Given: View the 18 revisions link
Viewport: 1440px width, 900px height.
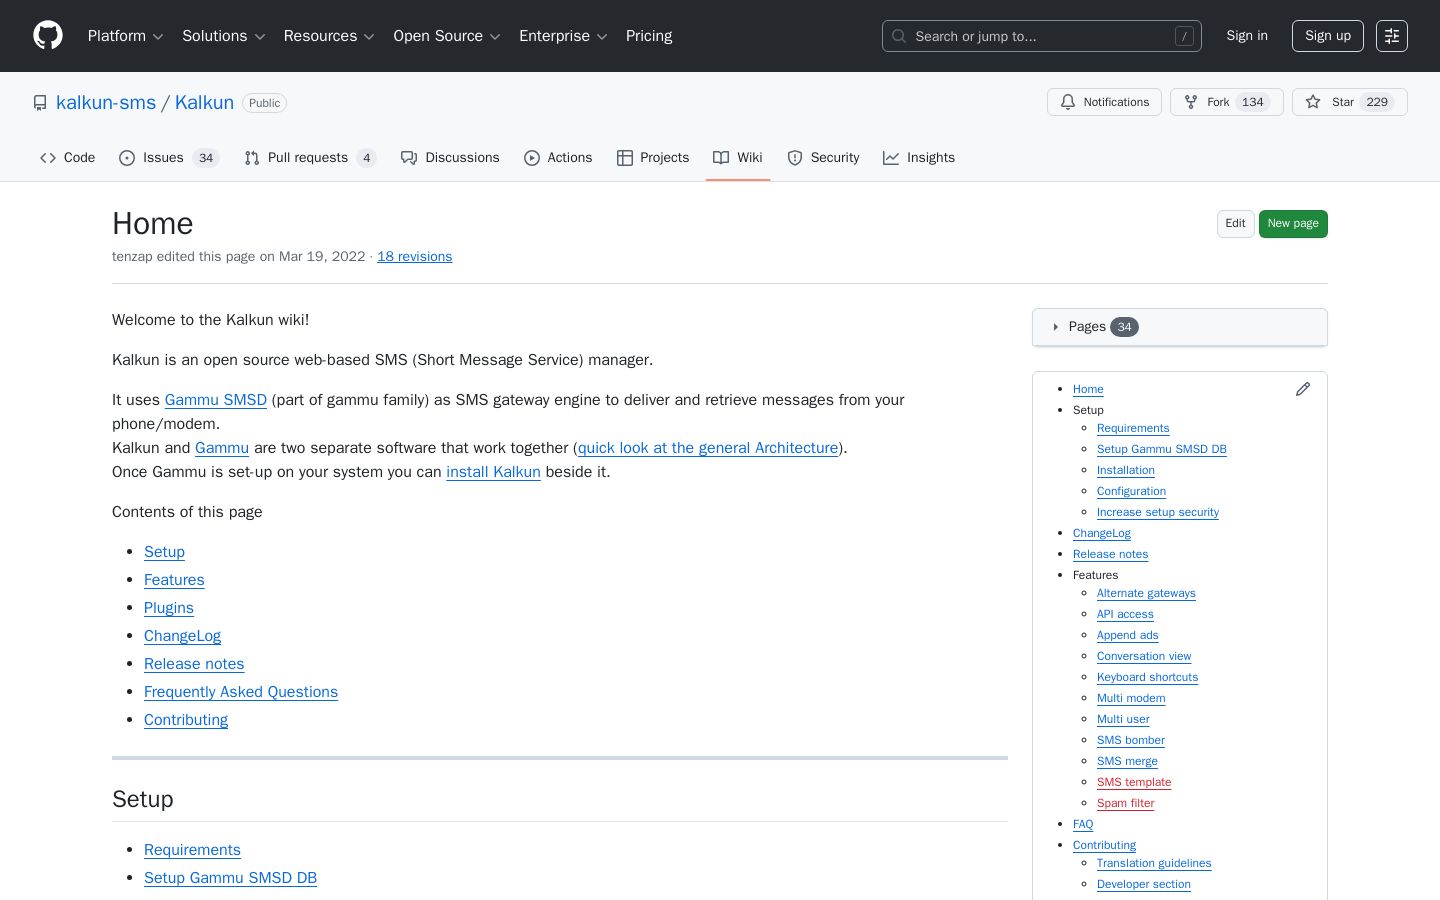Looking at the screenshot, I should [415, 257].
